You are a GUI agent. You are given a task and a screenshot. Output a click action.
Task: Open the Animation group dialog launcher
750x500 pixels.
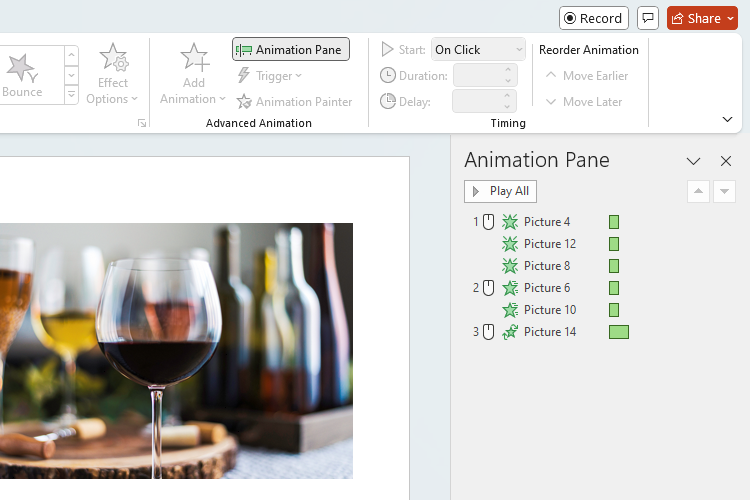tap(142, 123)
